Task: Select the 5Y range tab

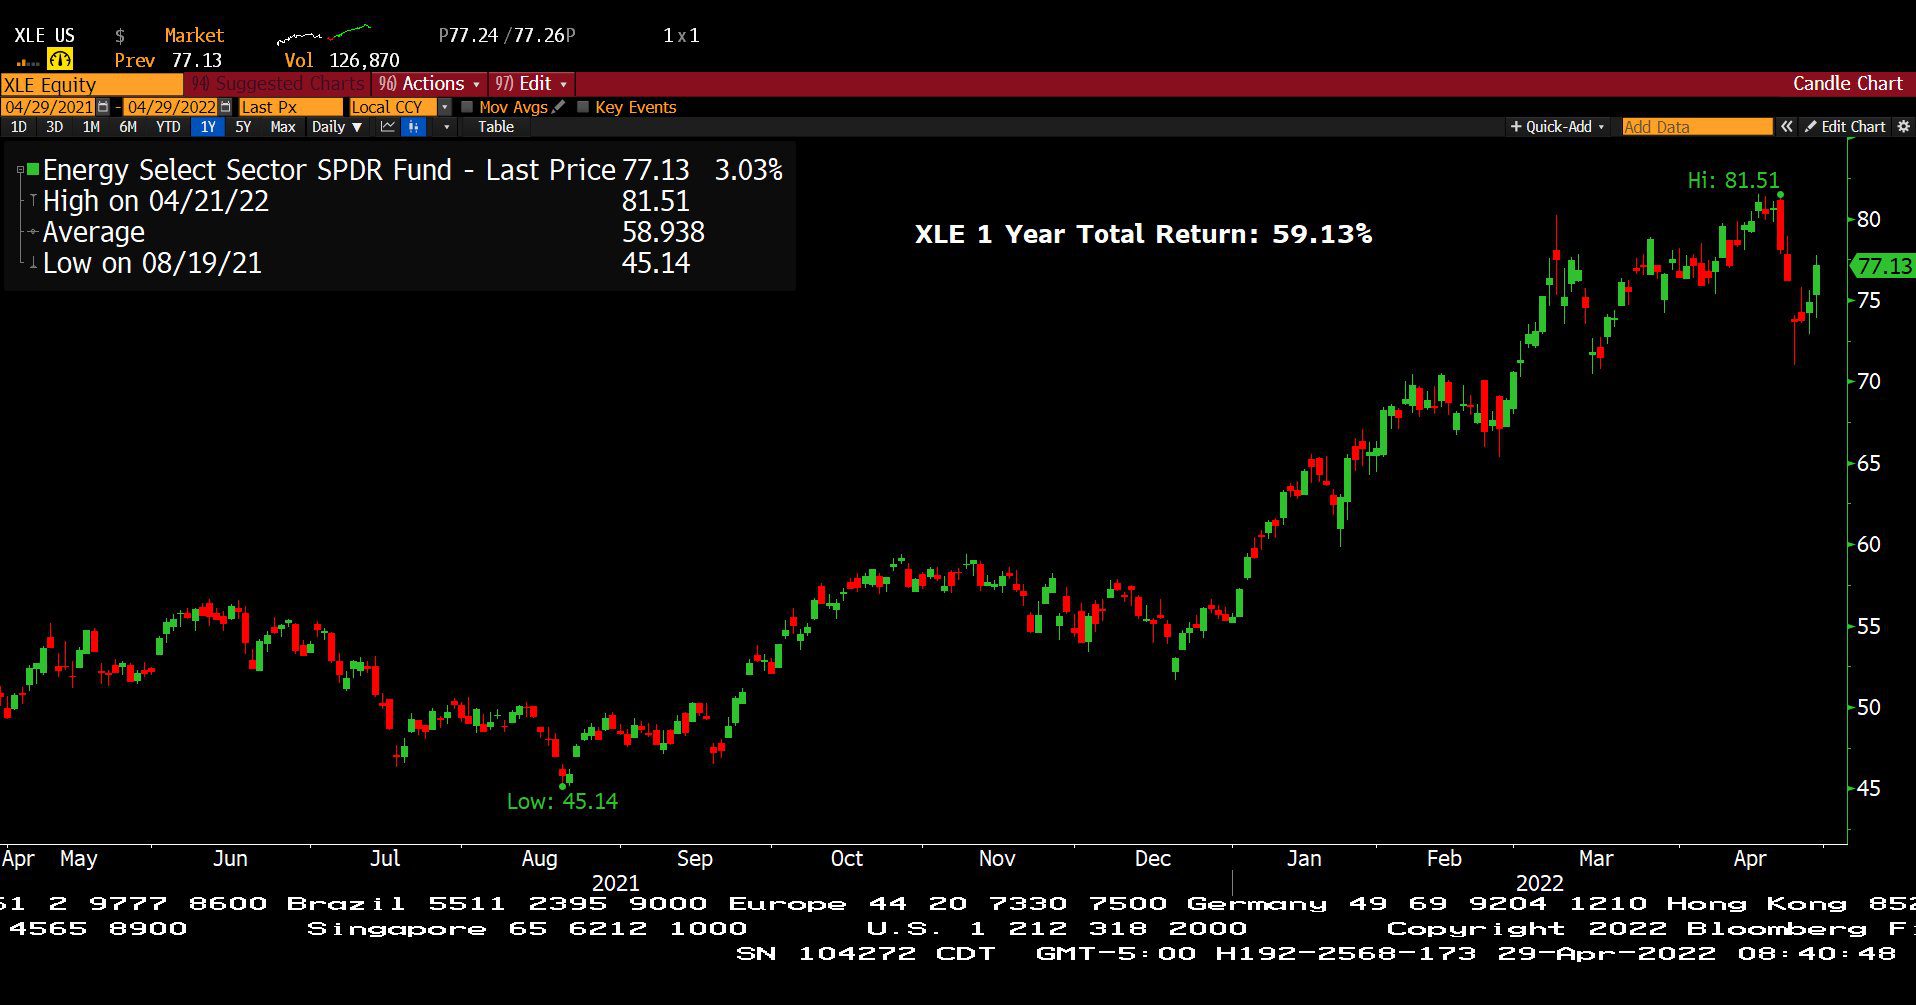Action: [243, 127]
